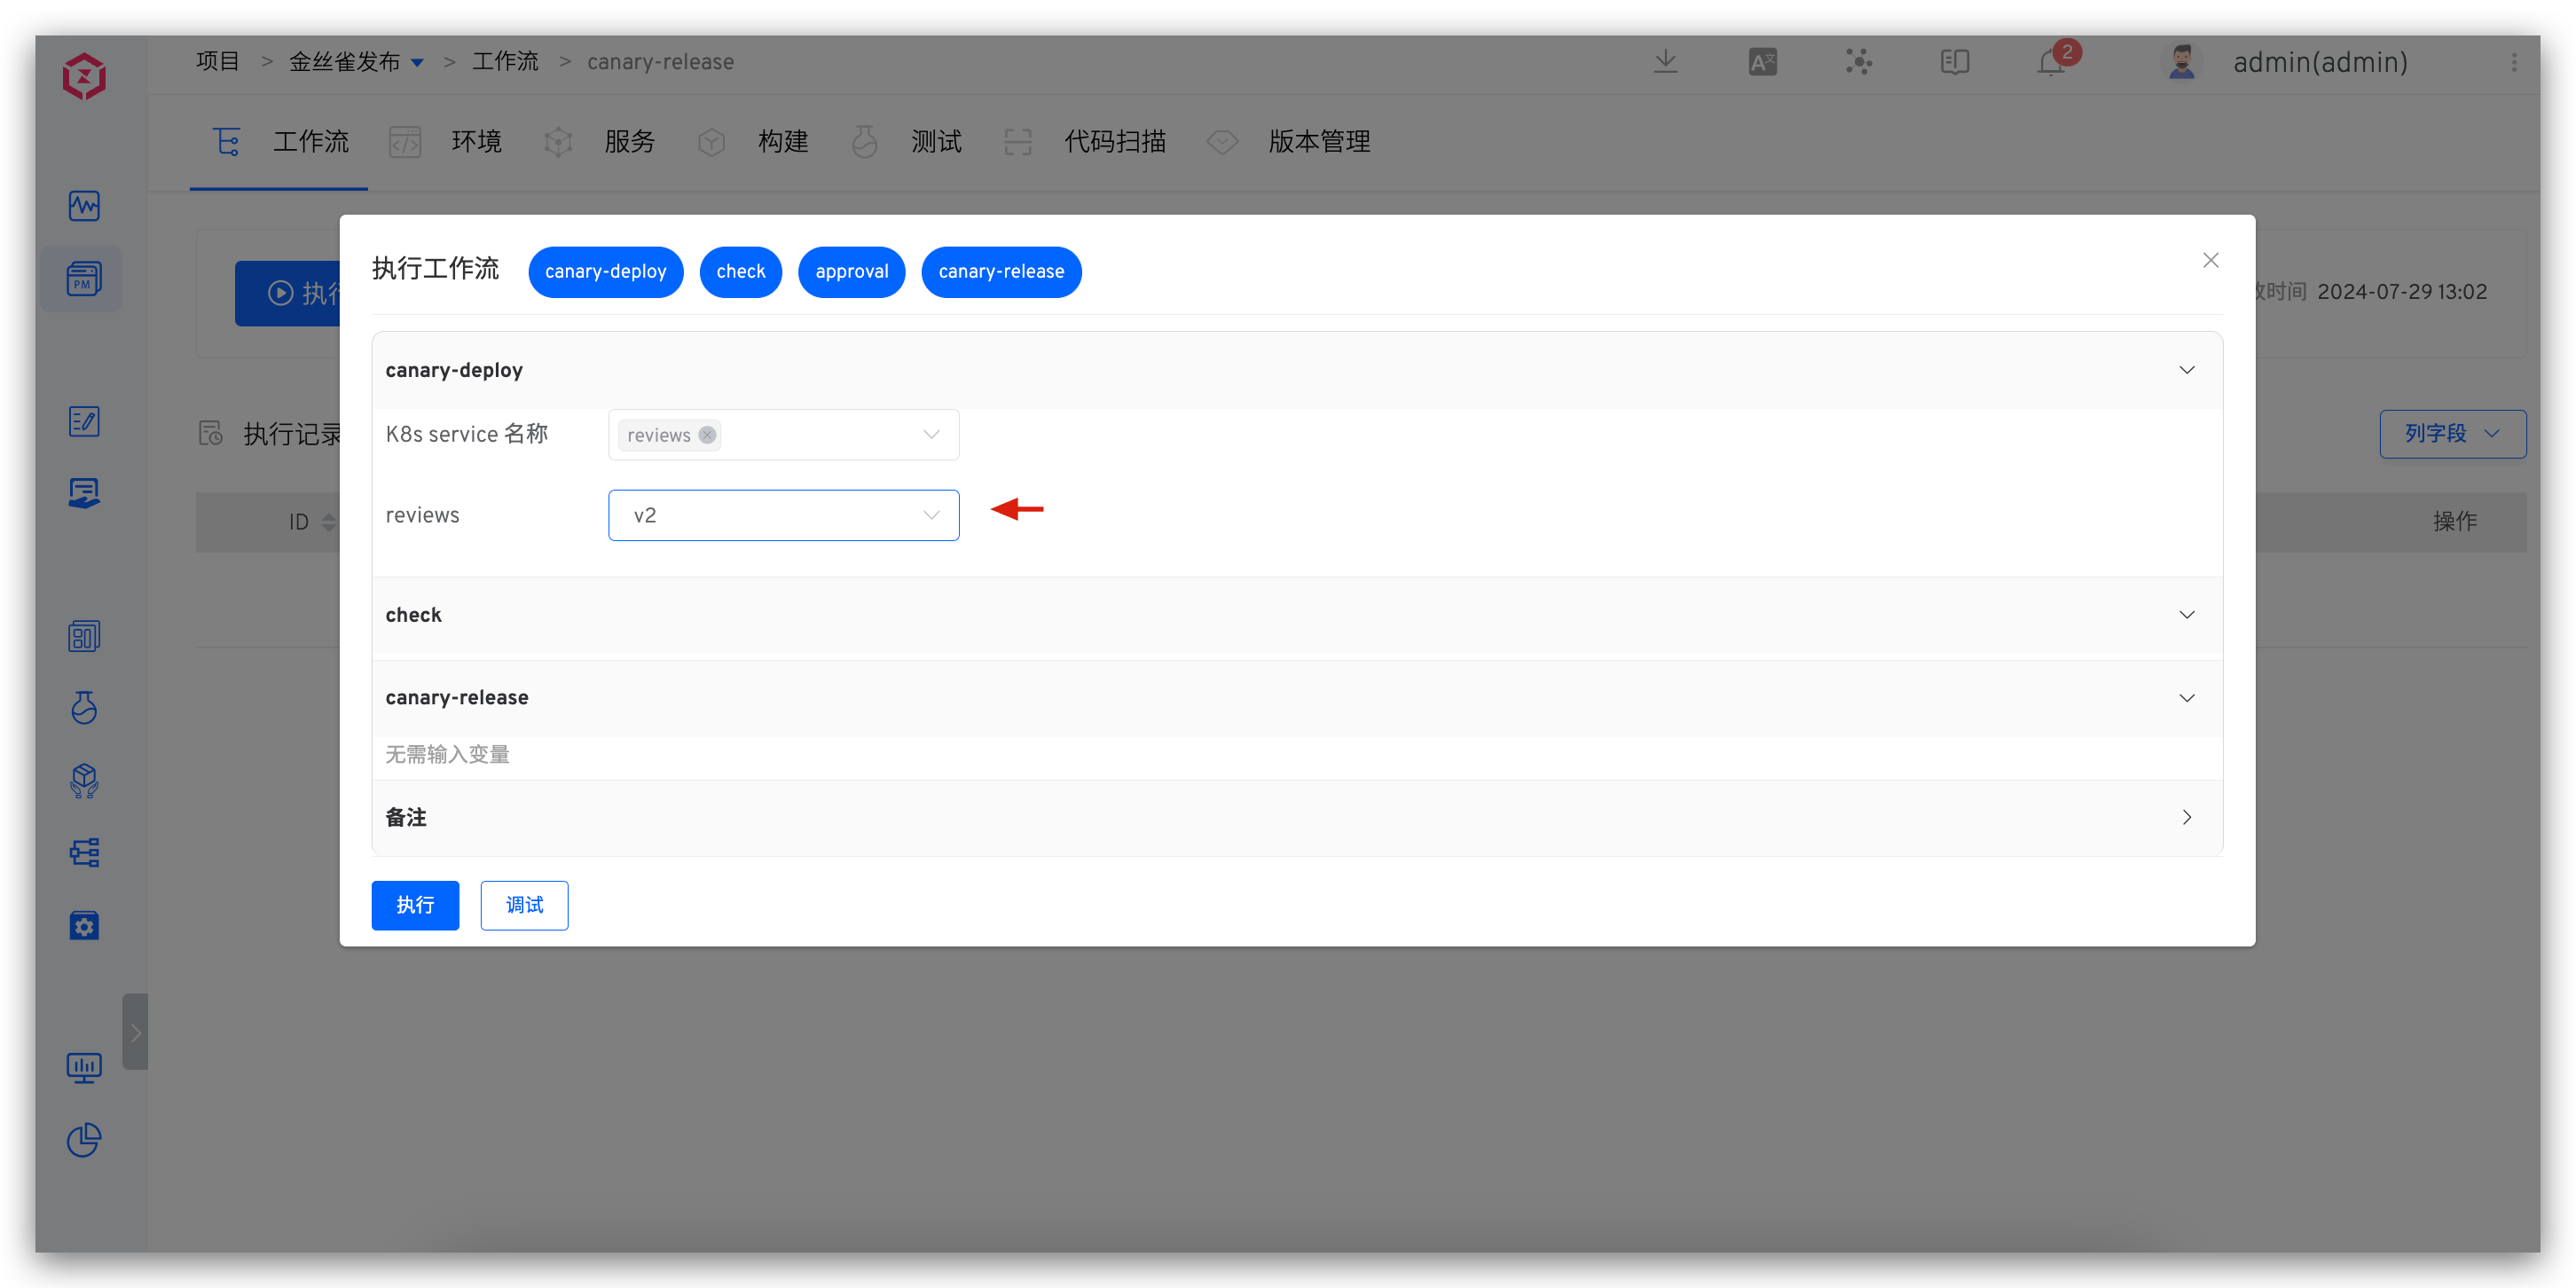Expand the 备注 section
2576x1288 pixels.
pos(2186,817)
